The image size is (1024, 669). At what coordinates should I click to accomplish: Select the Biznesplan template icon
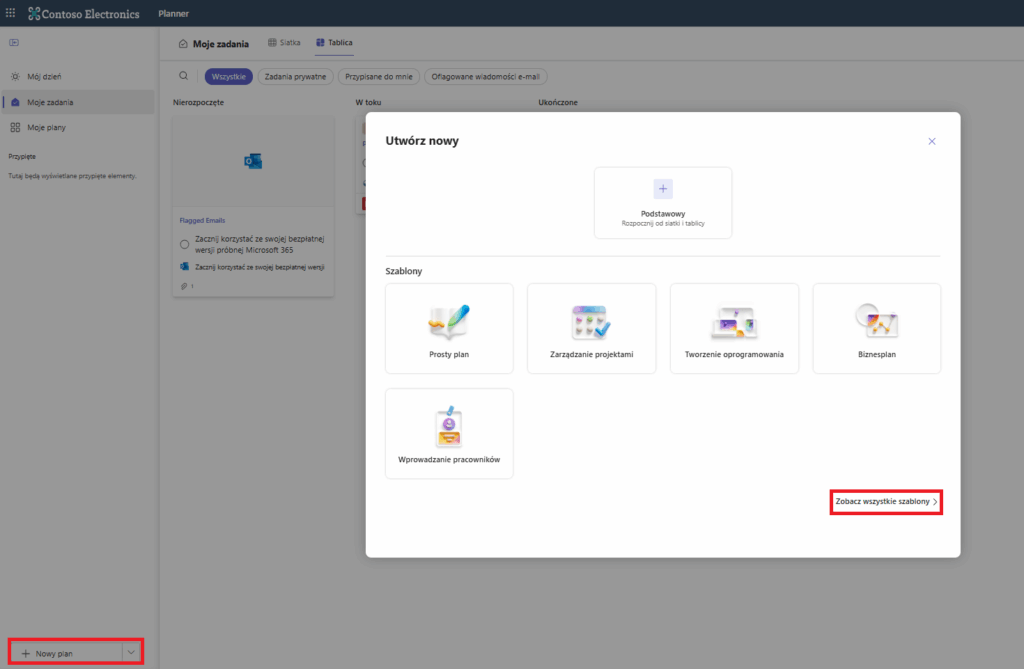(x=876, y=320)
